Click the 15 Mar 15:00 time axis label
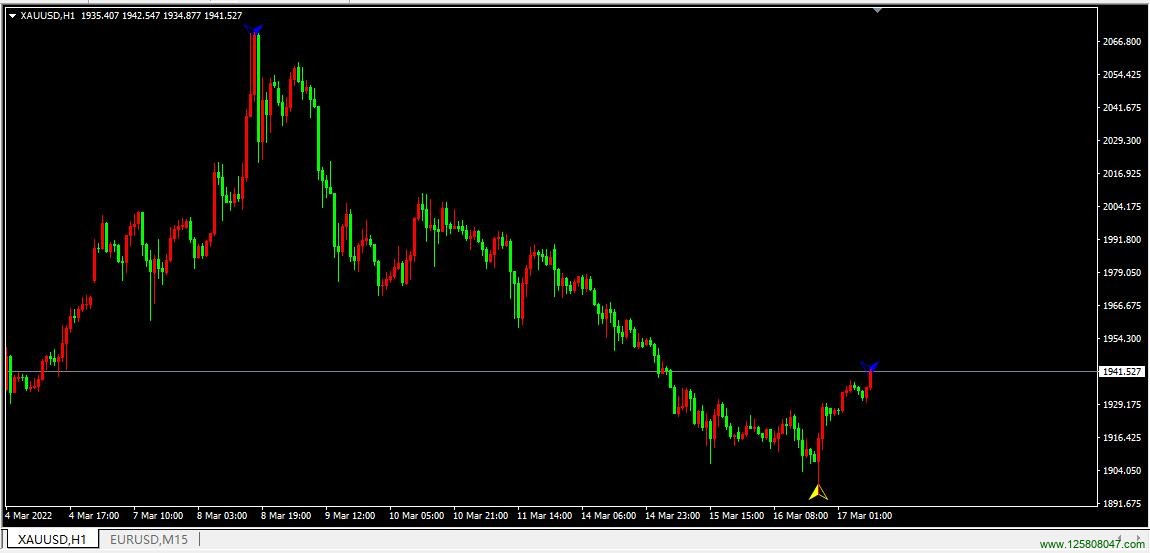Image resolution: width=1150 pixels, height=553 pixels. click(736, 516)
